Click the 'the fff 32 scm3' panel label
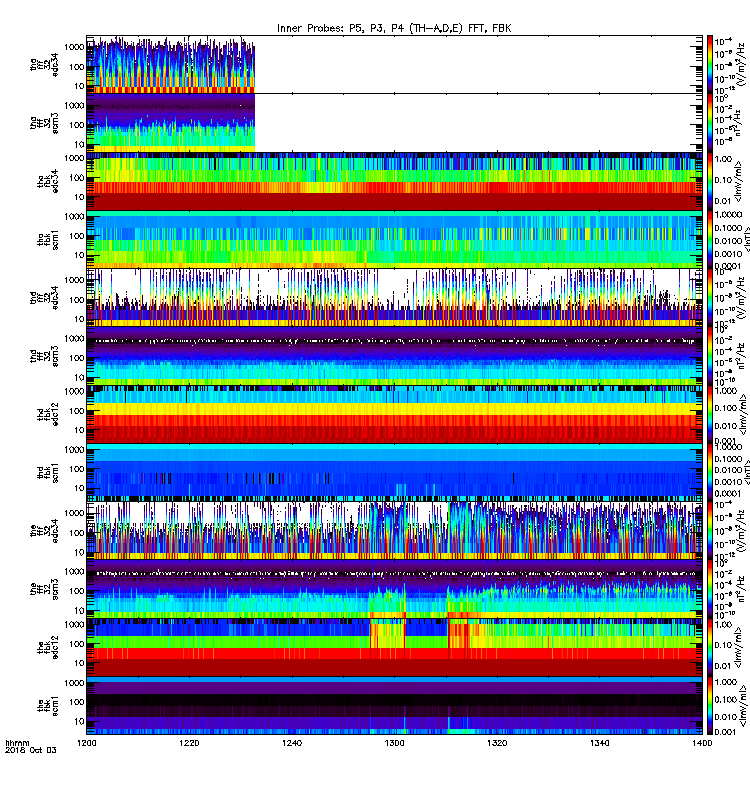The image size is (750, 800). tap(44, 590)
